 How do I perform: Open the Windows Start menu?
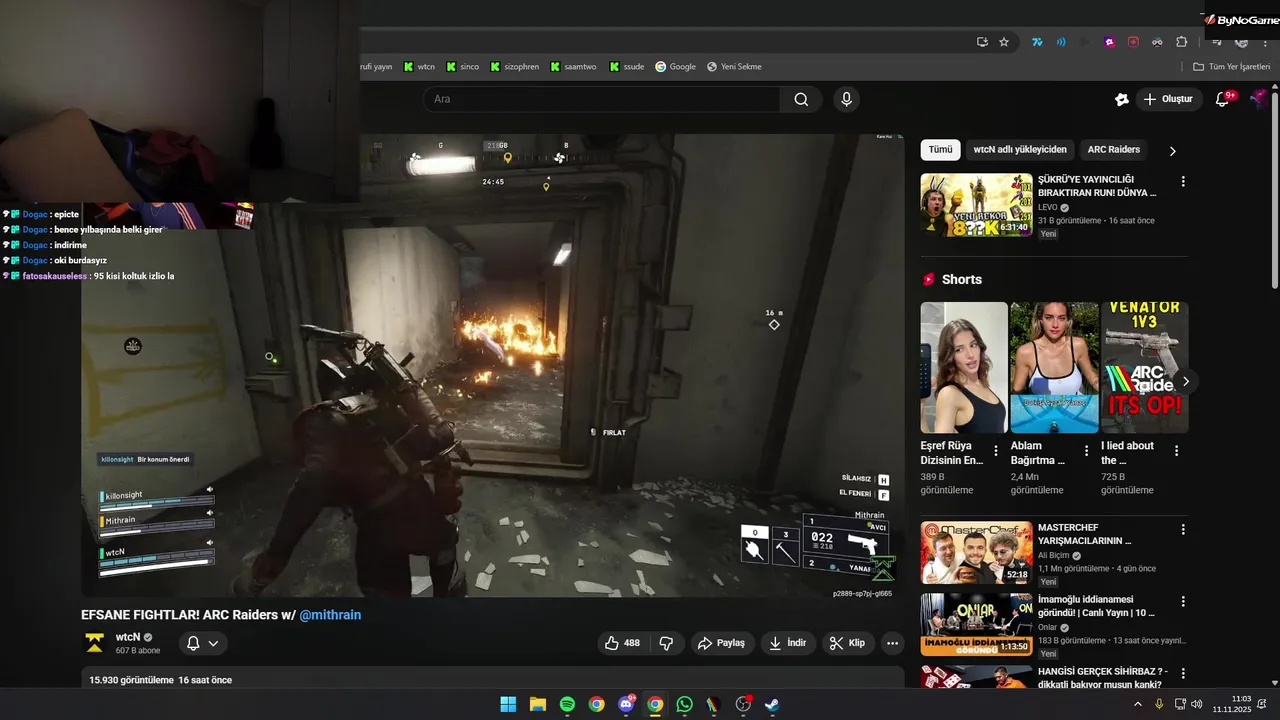click(x=508, y=704)
